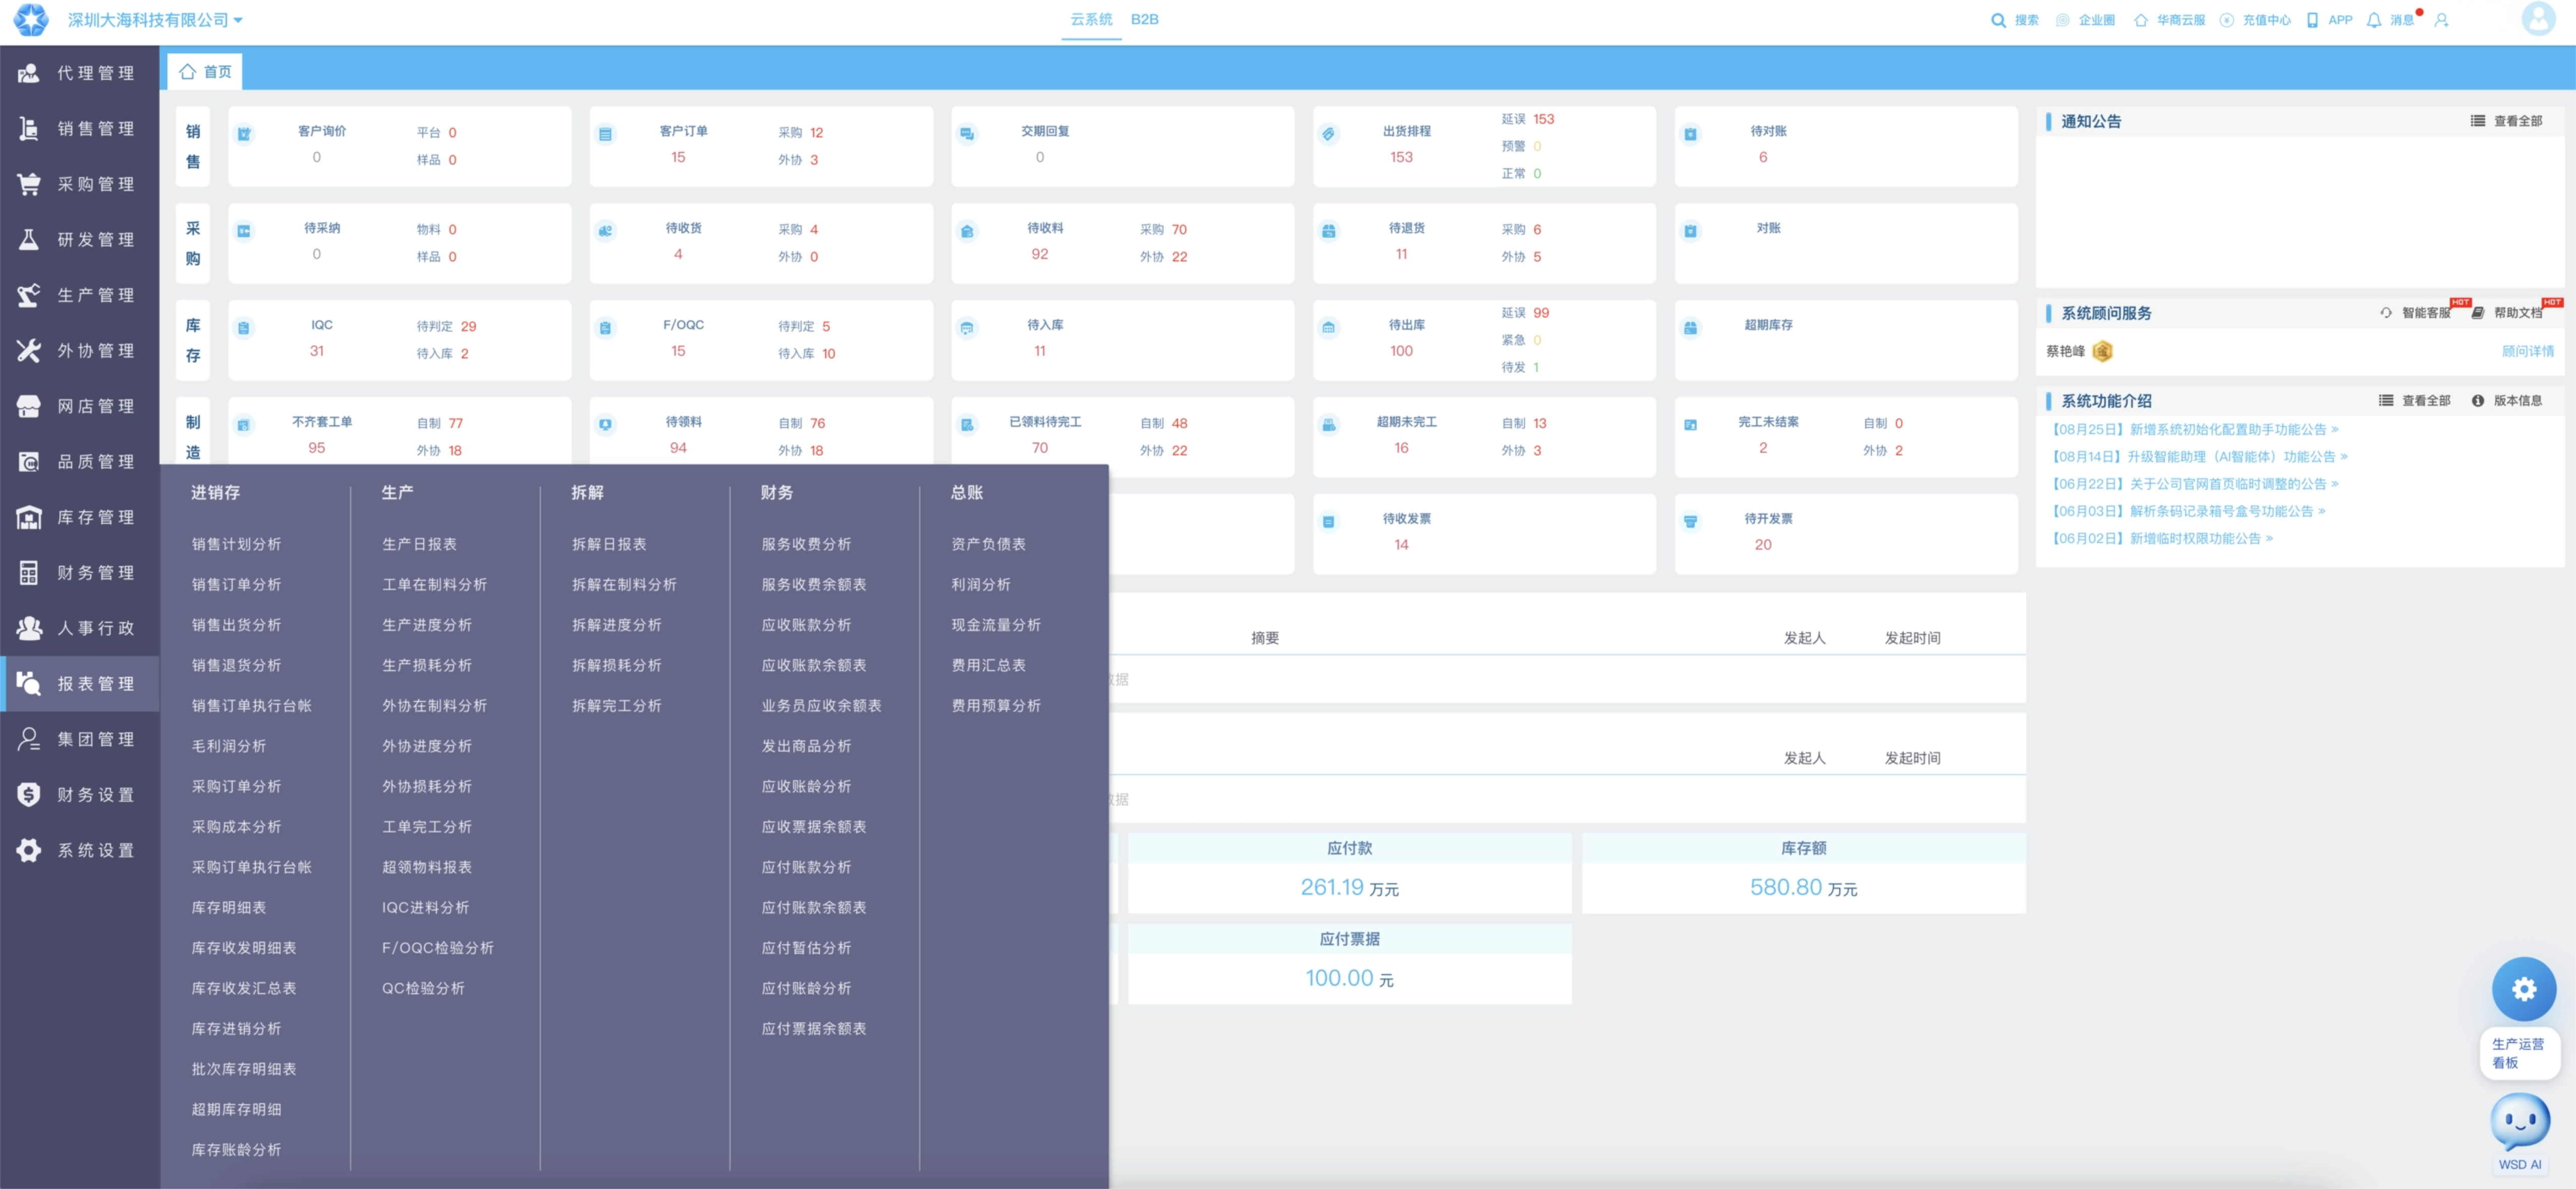Select the 首页 home tab
Viewport: 2576px width, 1189px height.
point(205,72)
